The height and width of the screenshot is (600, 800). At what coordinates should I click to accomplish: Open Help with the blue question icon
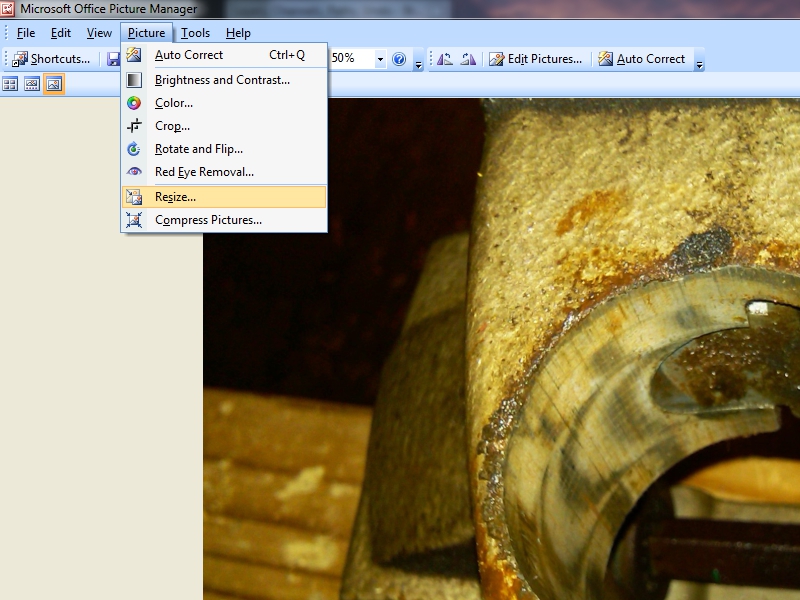tap(399, 59)
